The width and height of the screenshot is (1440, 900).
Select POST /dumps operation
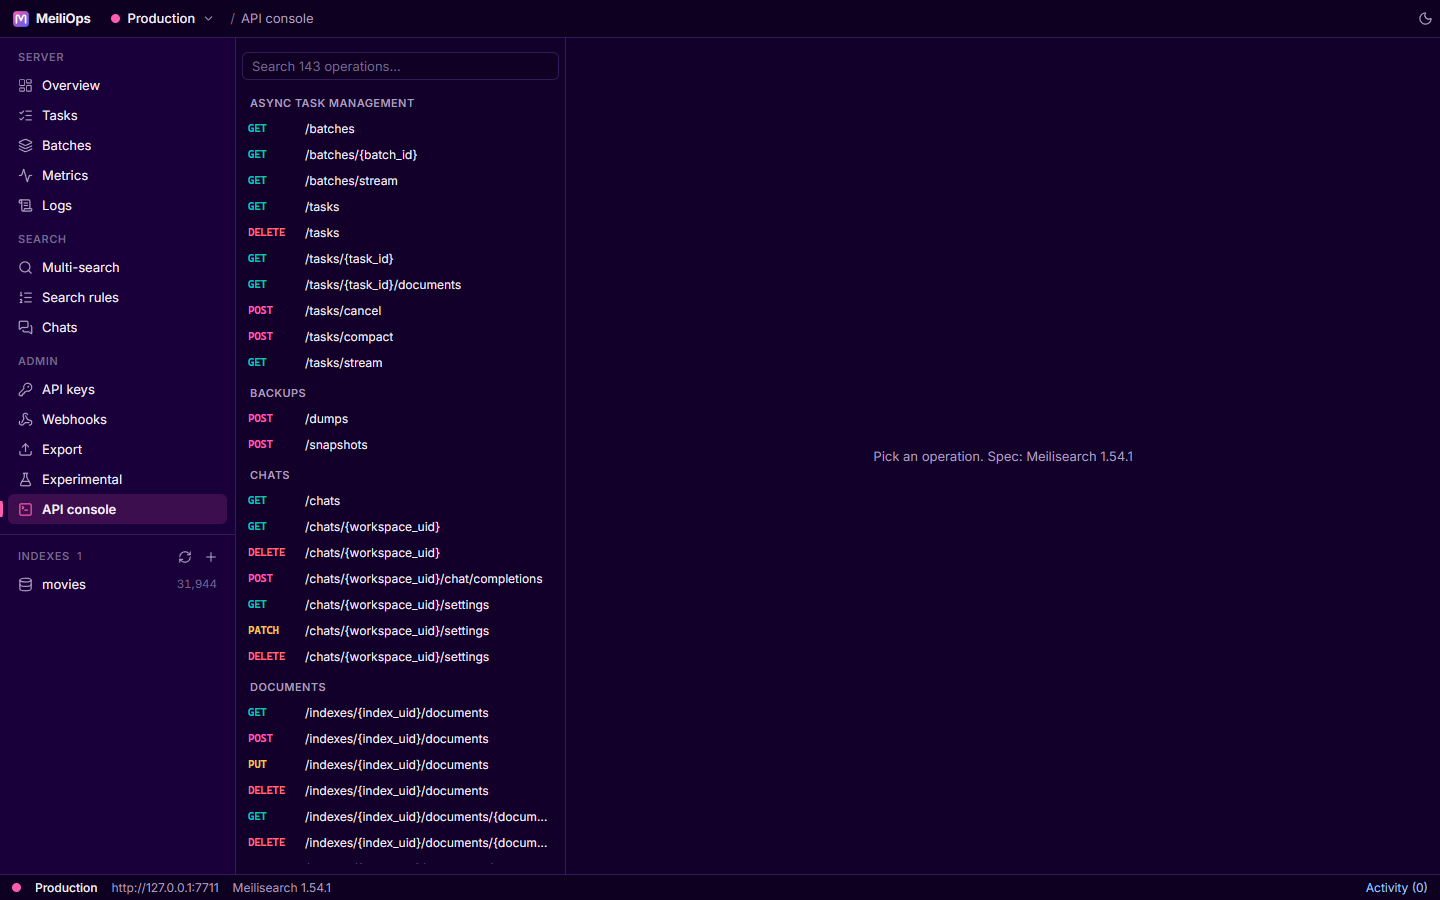click(400, 418)
